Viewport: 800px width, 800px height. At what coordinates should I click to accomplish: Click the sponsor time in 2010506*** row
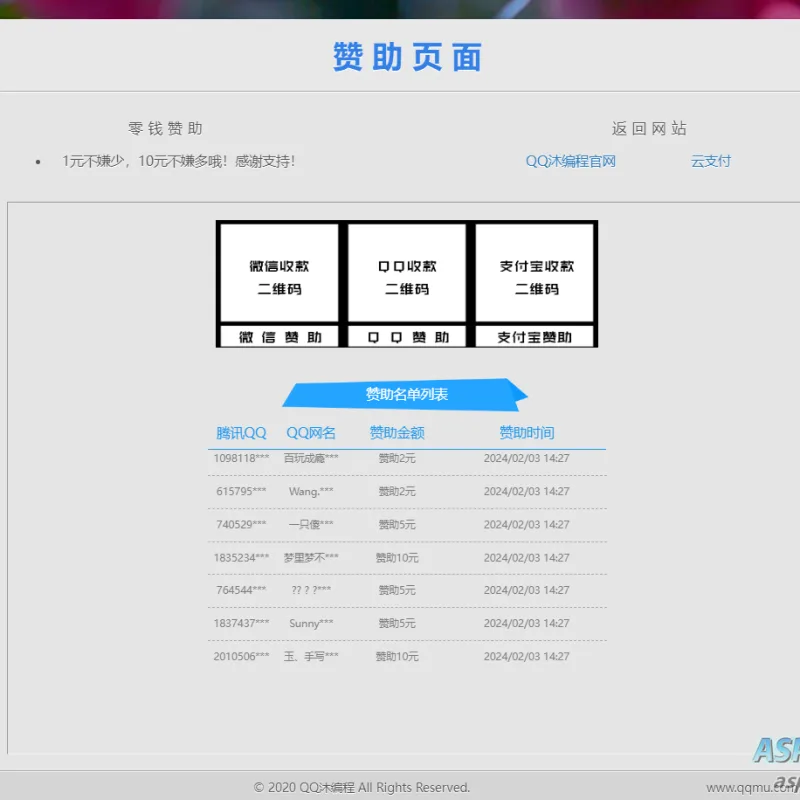coord(527,656)
